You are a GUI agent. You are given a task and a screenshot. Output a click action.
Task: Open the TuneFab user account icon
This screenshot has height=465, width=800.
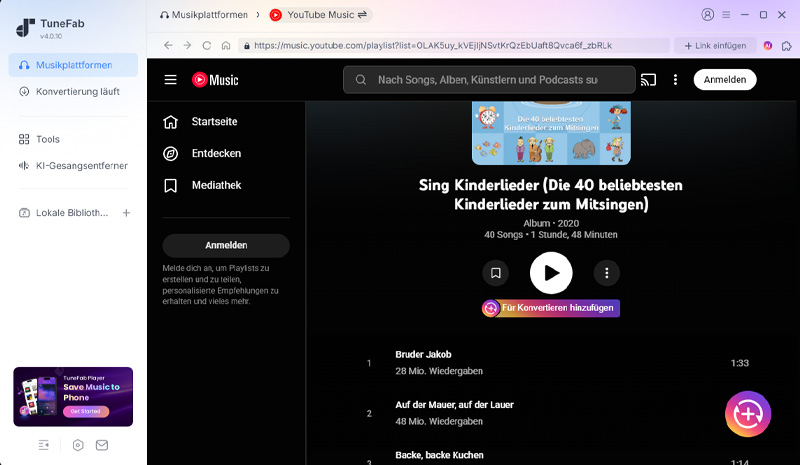[x=707, y=14]
